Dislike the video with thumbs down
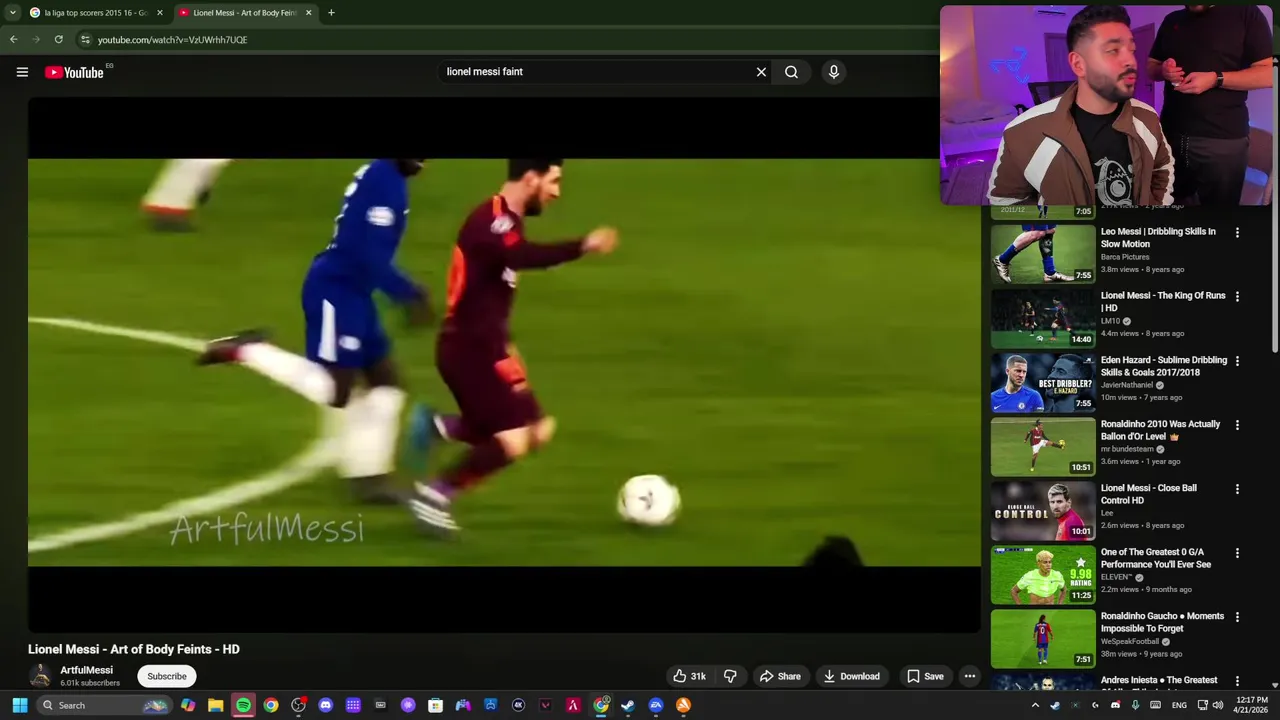 click(730, 676)
